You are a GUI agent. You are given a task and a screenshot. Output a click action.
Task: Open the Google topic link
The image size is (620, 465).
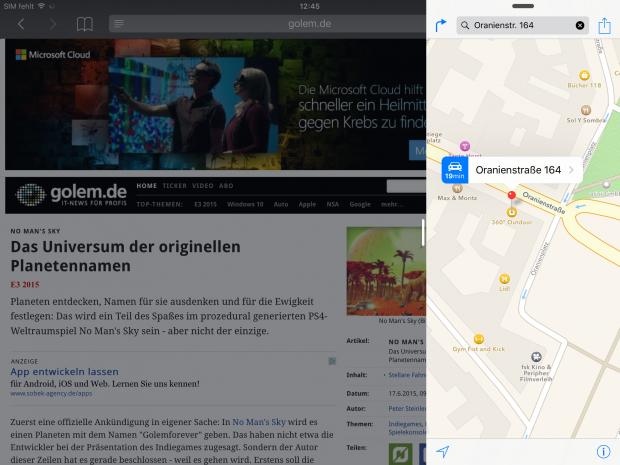click(360, 204)
